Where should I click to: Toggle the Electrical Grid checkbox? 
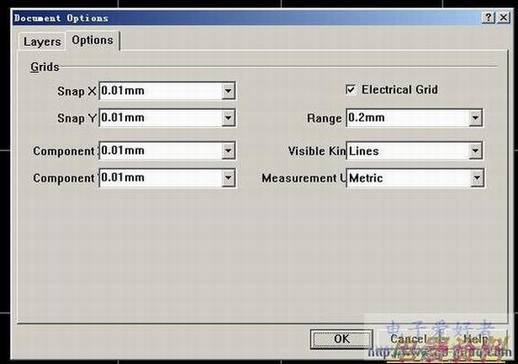click(x=350, y=90)
